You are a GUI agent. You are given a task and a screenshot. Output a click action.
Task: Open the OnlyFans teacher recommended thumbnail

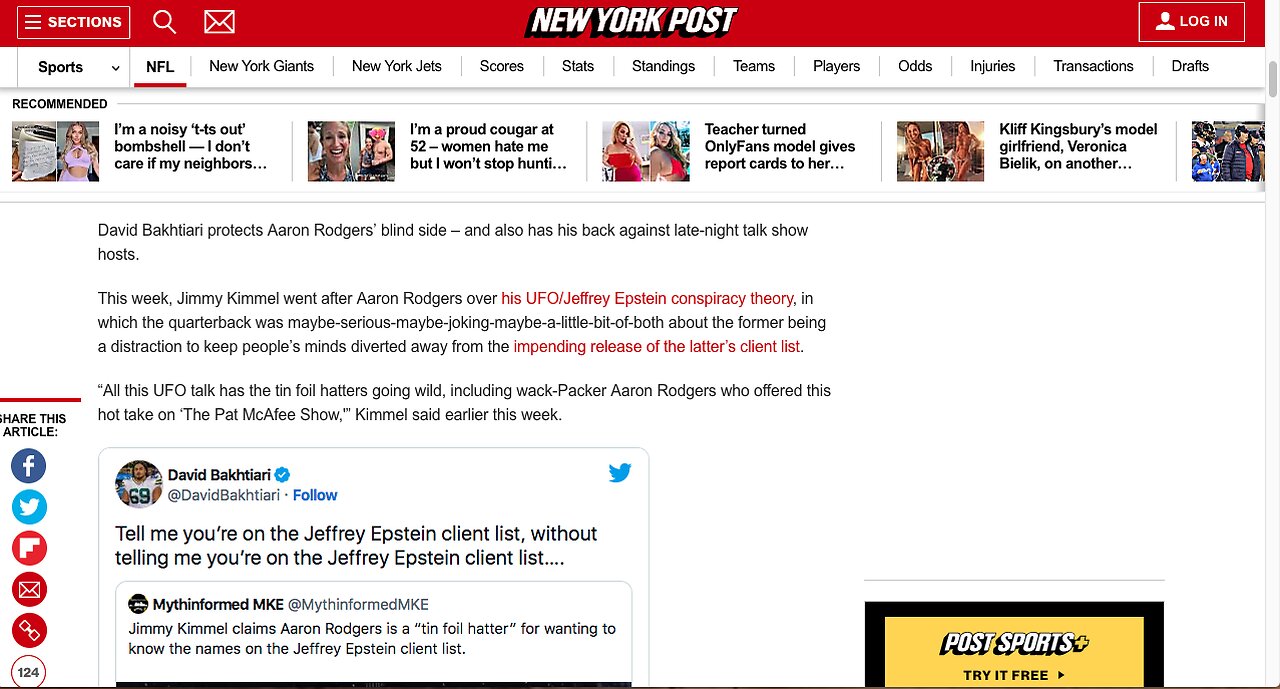coord(646,151)
